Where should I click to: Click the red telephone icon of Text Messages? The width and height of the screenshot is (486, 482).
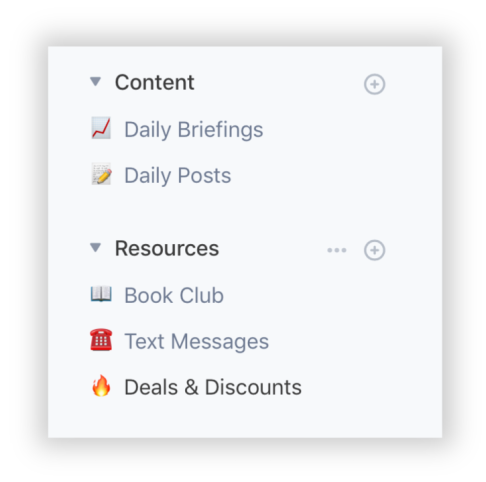click(101, 340)
